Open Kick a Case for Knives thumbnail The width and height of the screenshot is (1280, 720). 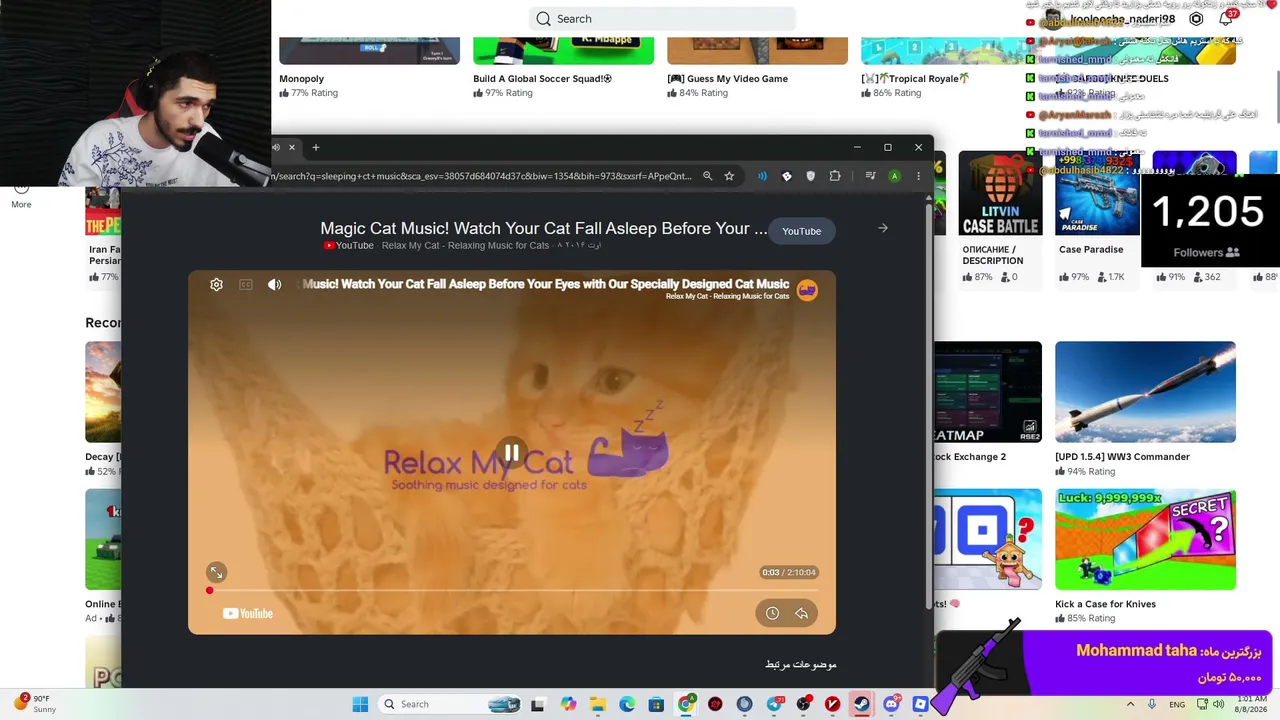click(x=1145, y=539)
